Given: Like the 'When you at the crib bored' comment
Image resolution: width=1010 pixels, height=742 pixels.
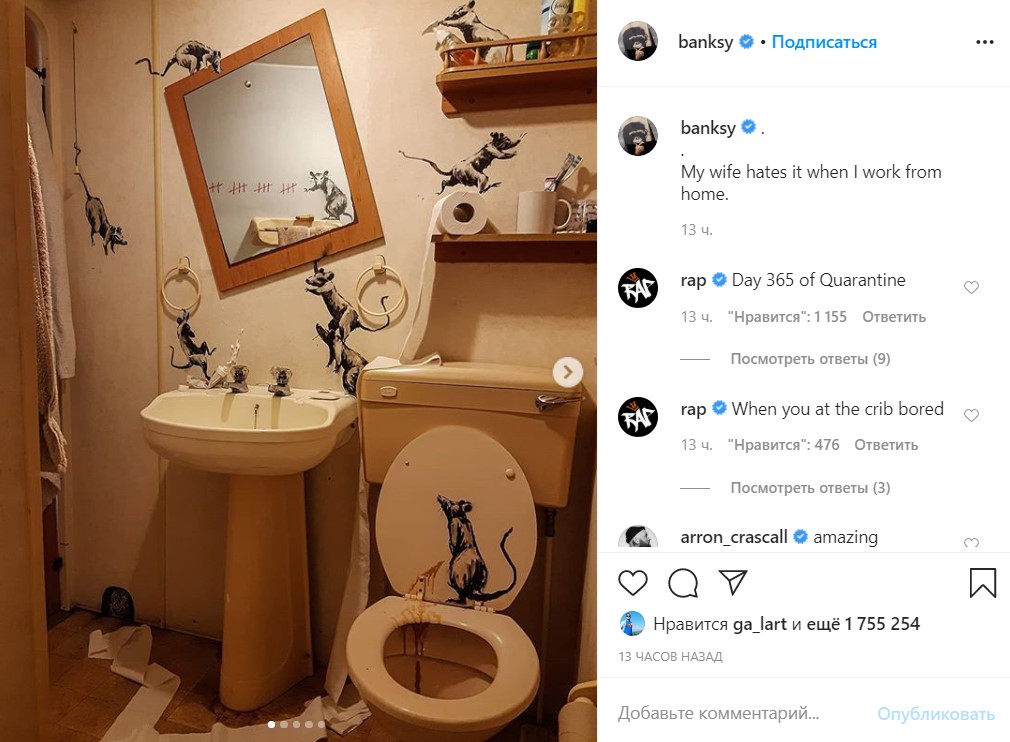Looking at the screenshot, I should click(971, 415).
